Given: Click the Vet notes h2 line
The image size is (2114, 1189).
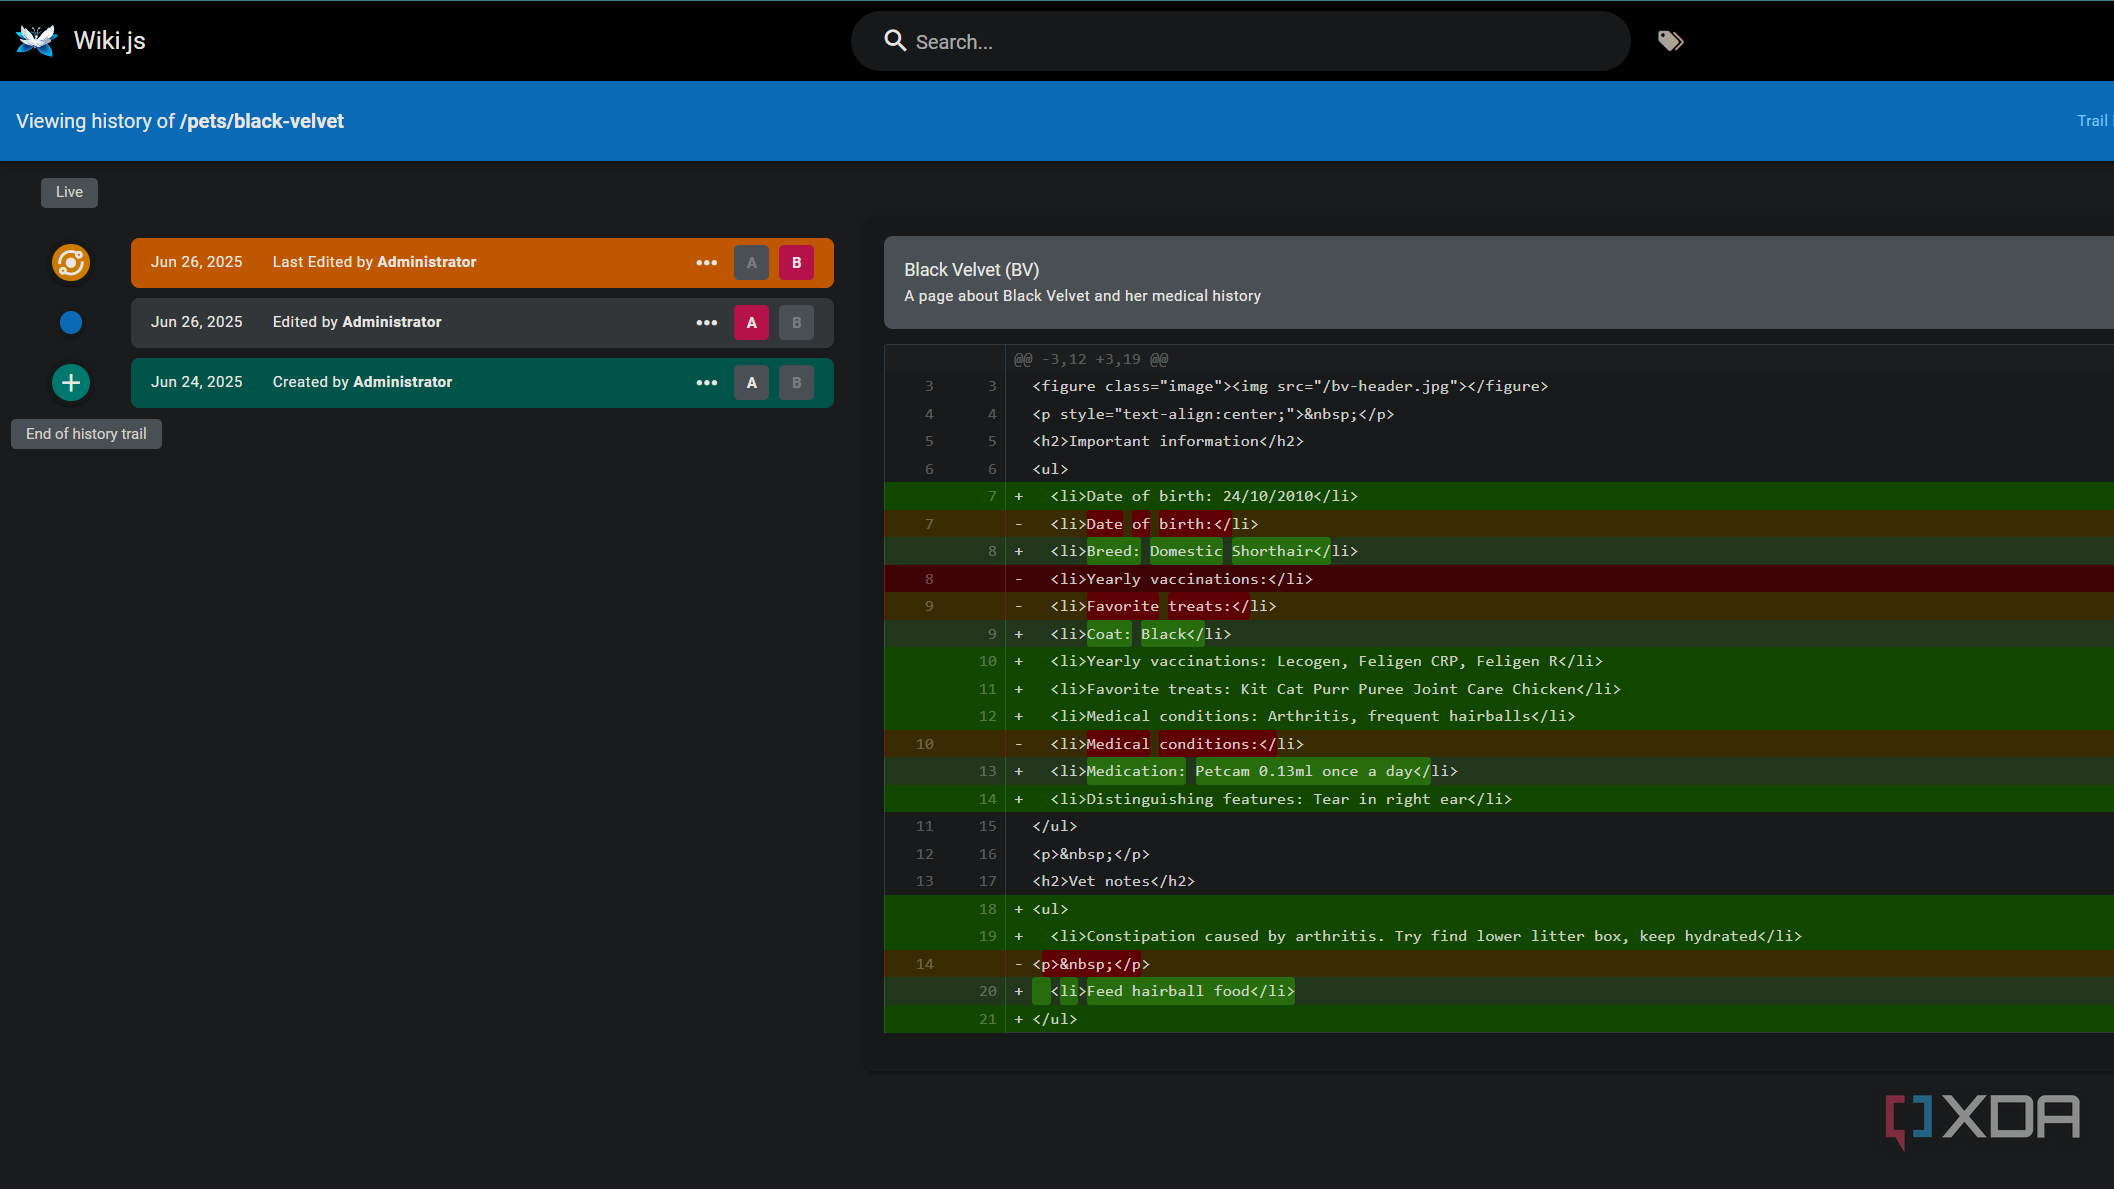Looking at the screenshot, I should [x=1499, y=881].
